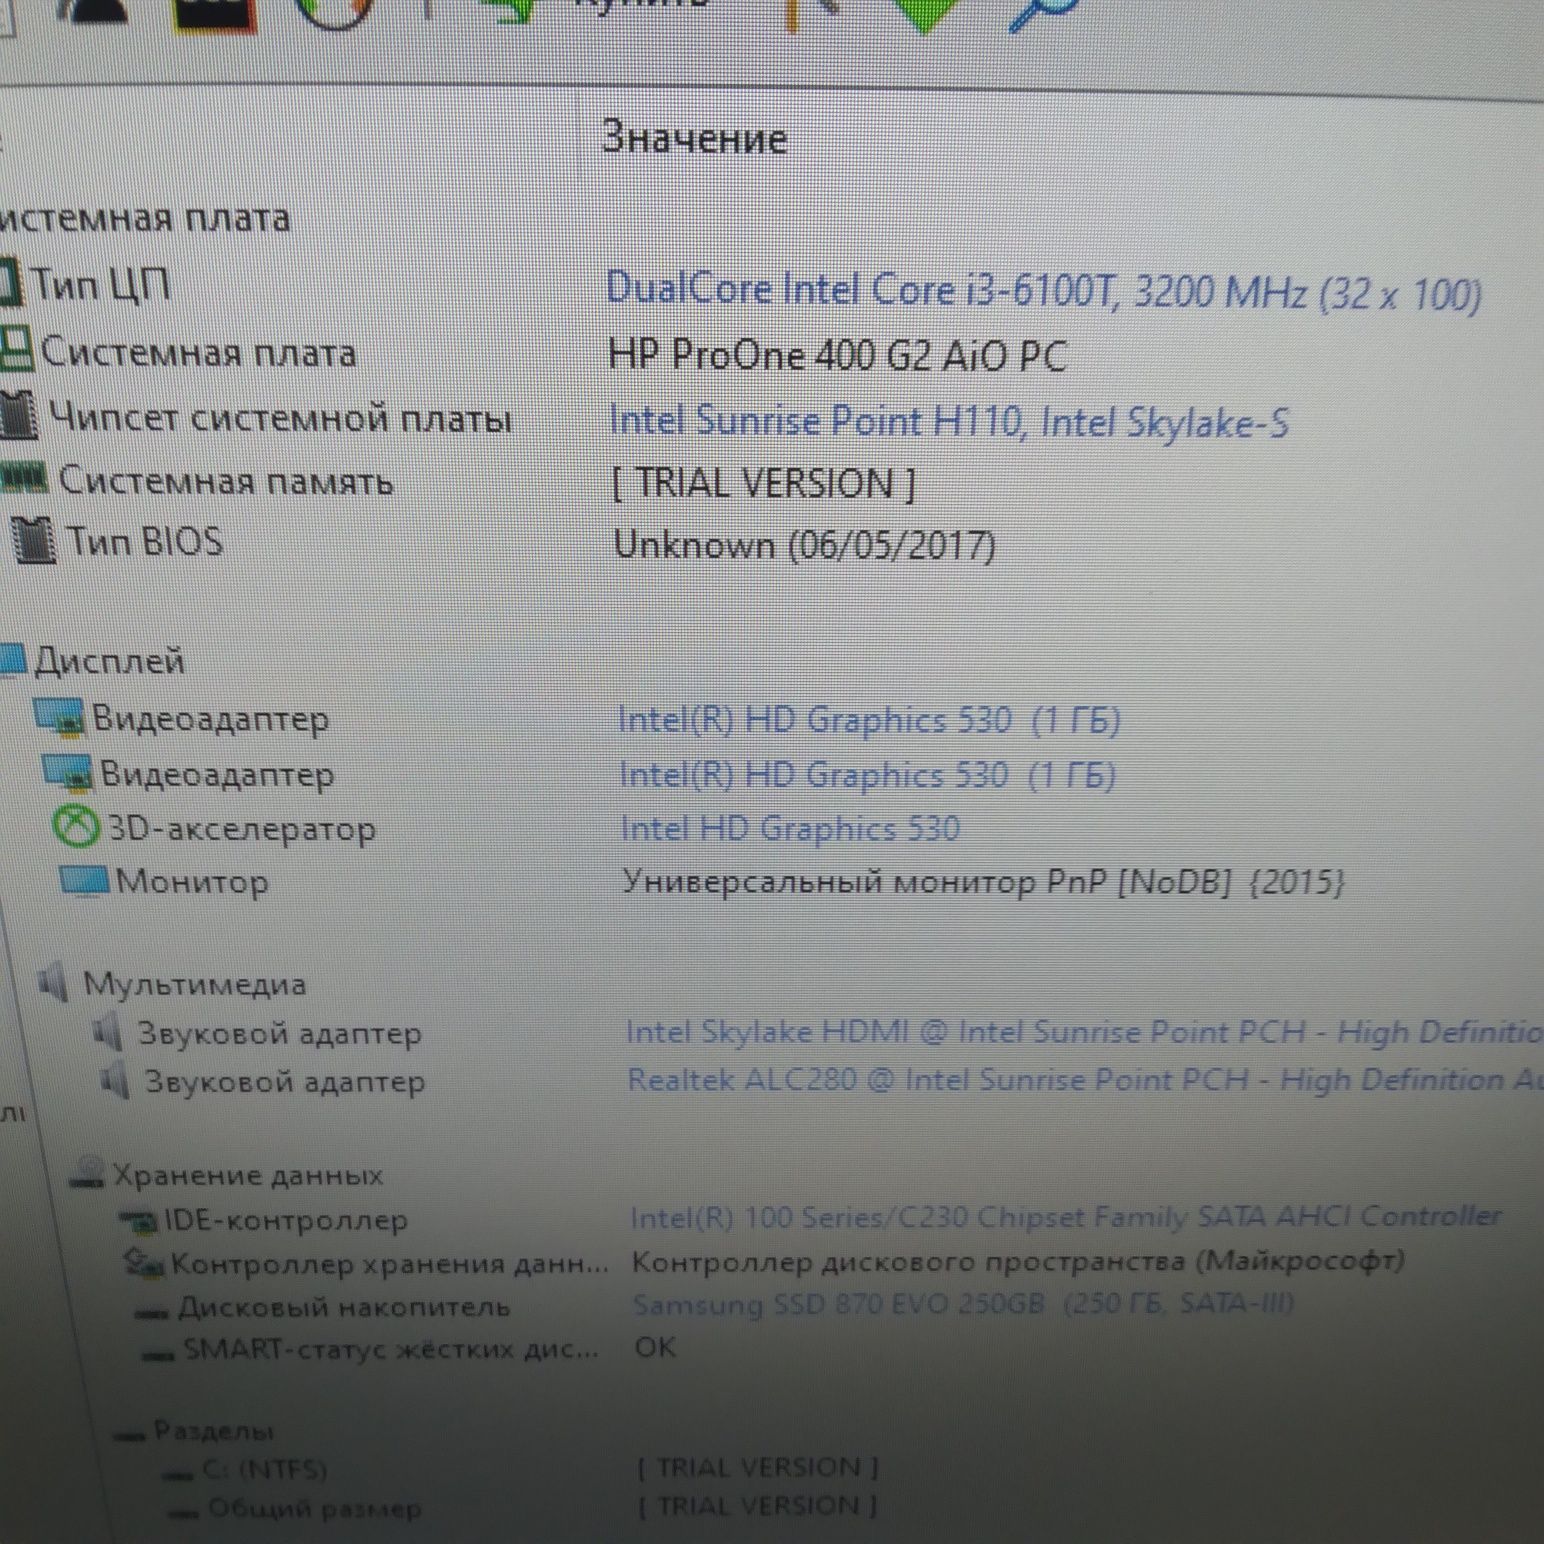Select the Тип ЦП field label
The image size is (1544, 1544).
[101, 284]
